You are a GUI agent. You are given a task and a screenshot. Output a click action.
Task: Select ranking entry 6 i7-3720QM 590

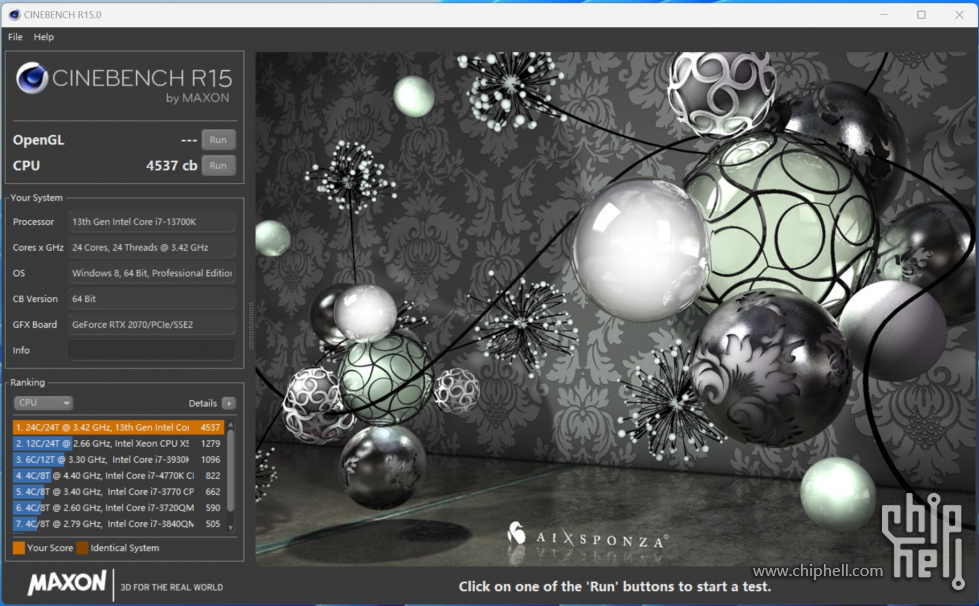(x=118, y=508)
